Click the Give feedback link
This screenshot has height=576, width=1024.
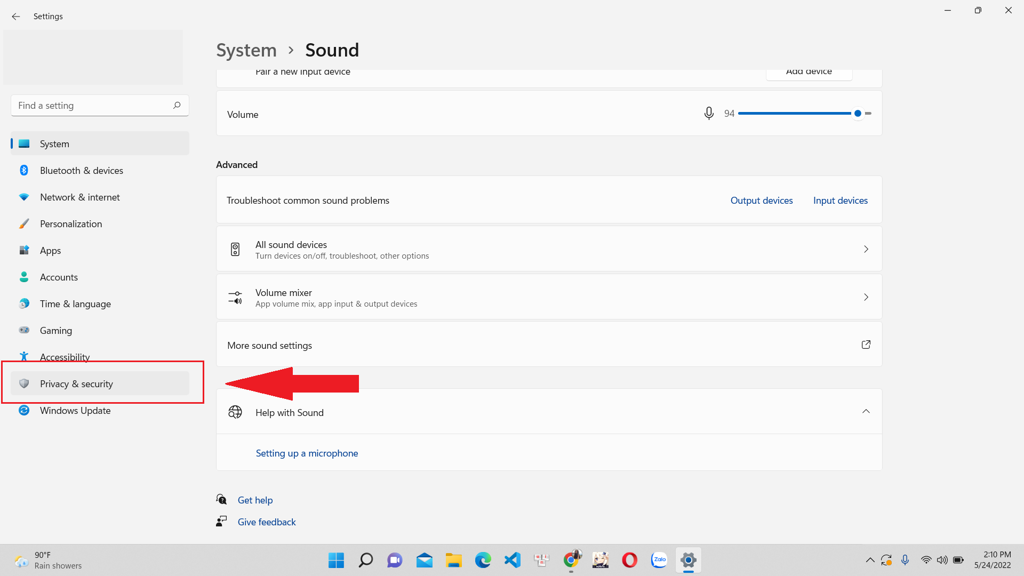tap(266, 522)
